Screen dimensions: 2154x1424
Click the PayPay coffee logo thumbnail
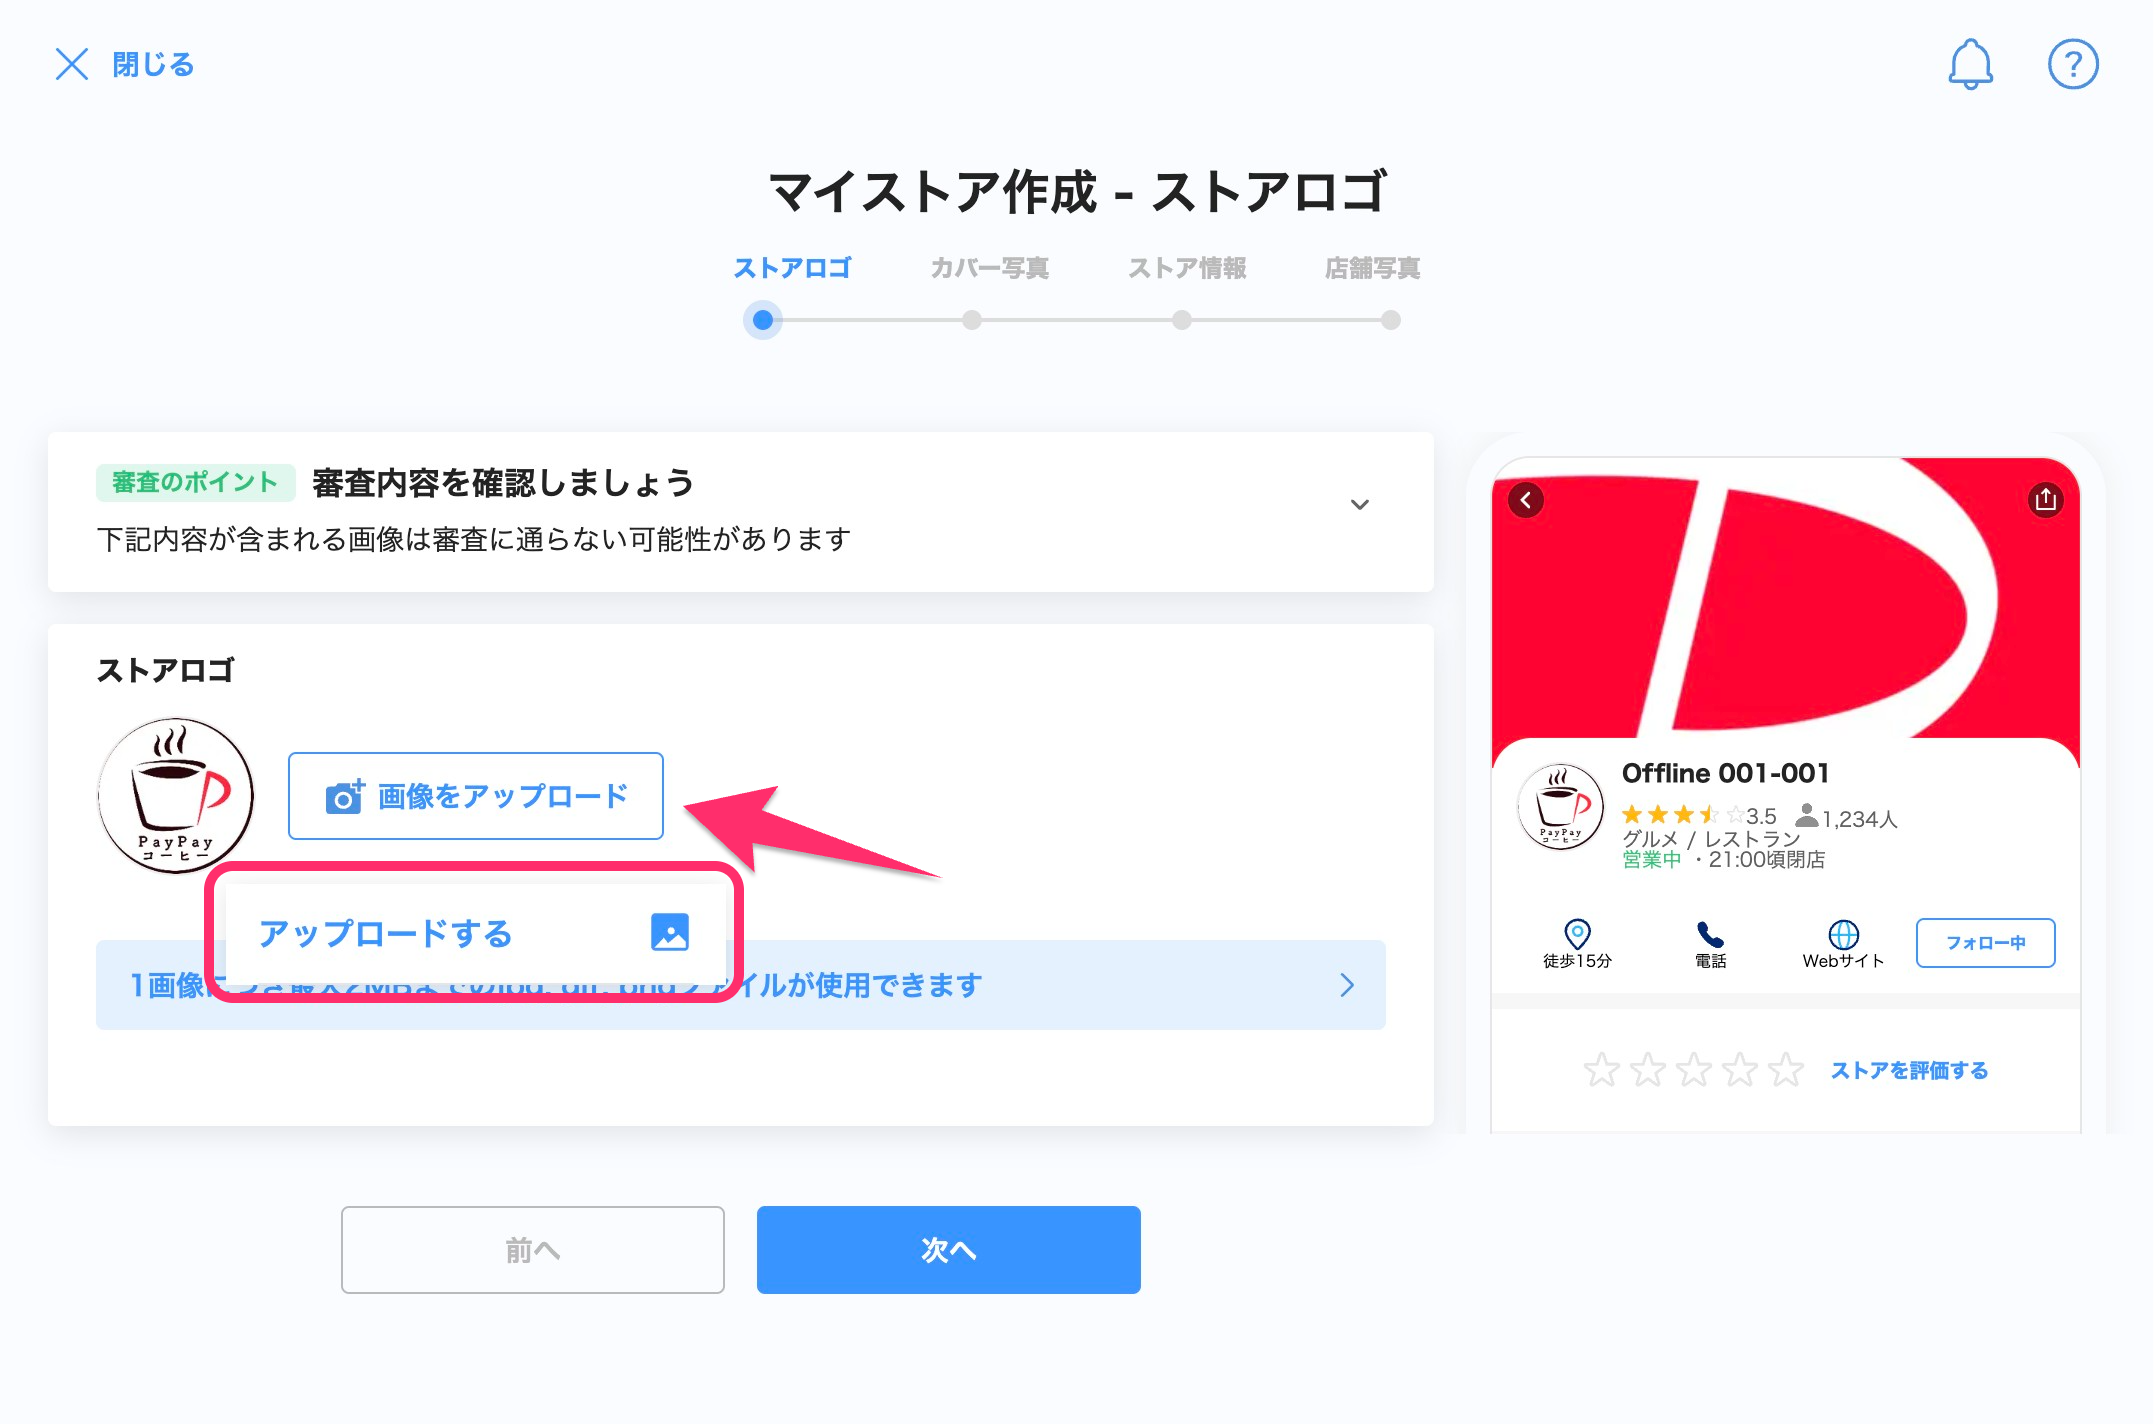176,796
